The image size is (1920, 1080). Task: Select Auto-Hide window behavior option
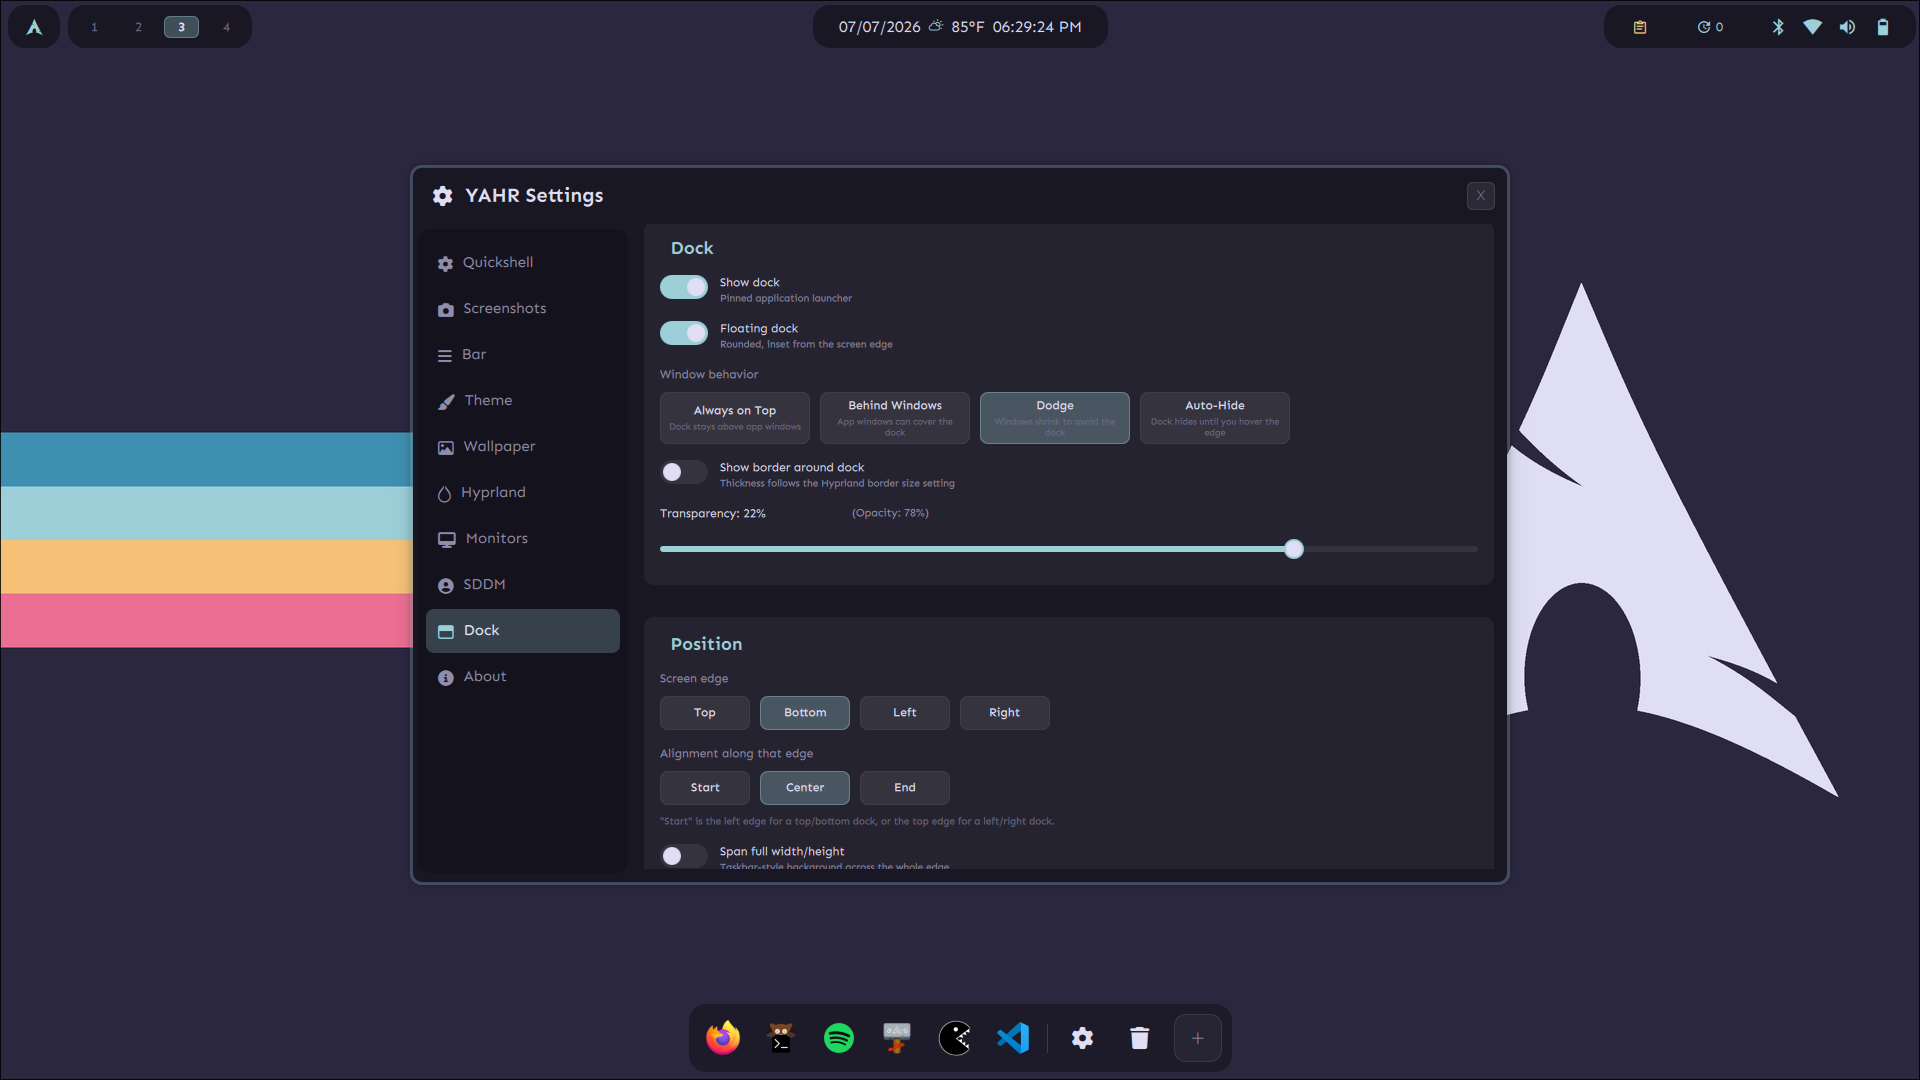1215,418
